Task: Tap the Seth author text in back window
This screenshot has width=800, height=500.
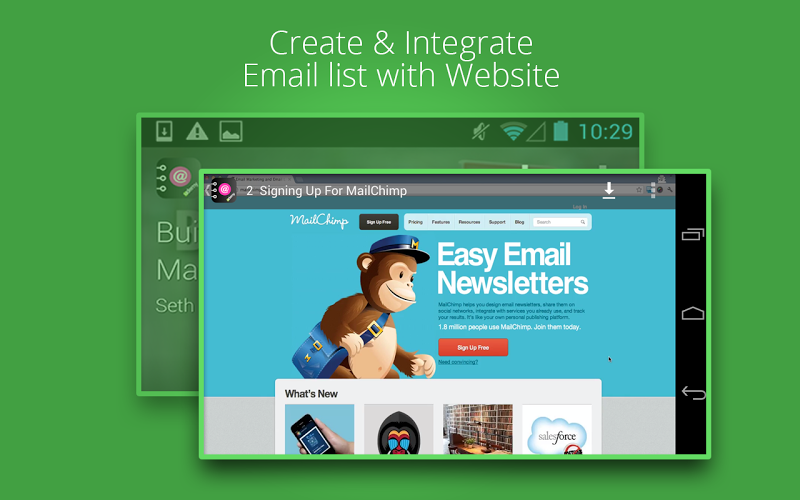Action: click(x=175, y=306)
